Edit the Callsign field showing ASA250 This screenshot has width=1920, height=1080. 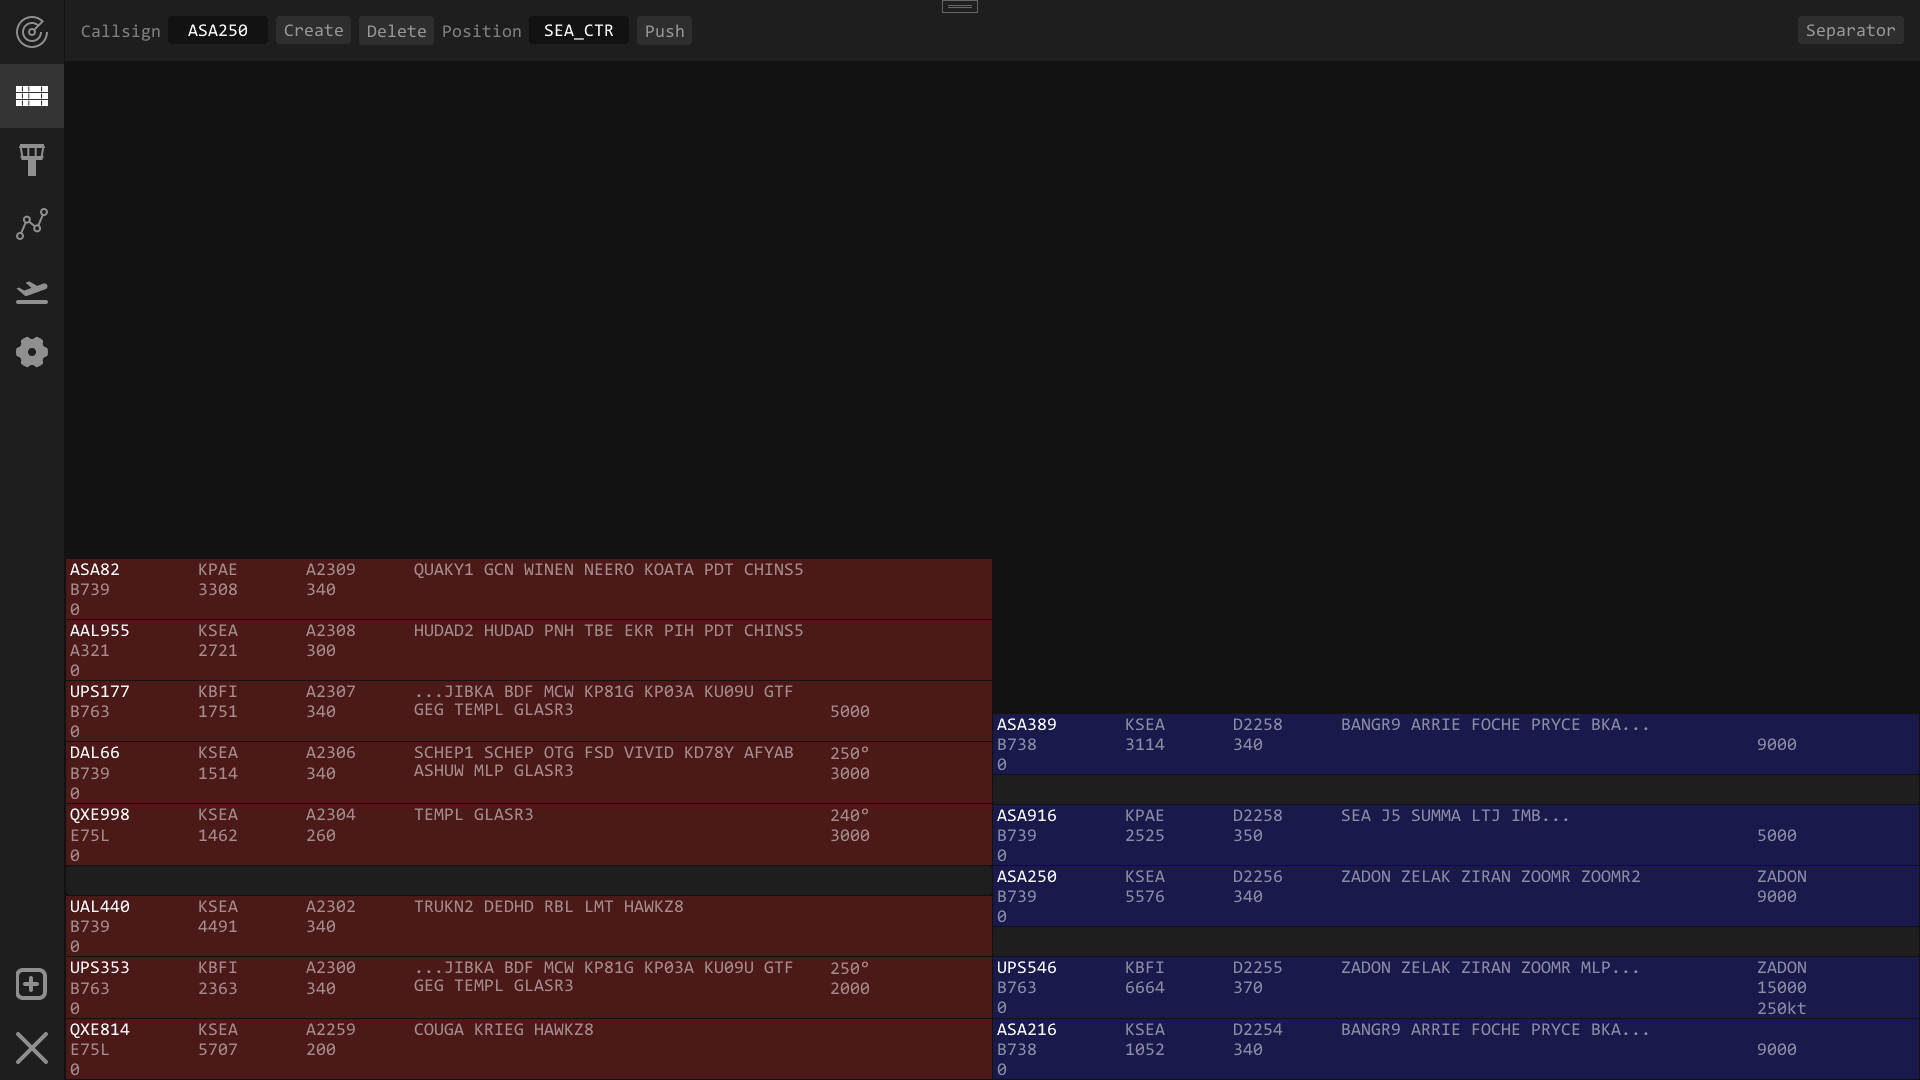(217, 30)
